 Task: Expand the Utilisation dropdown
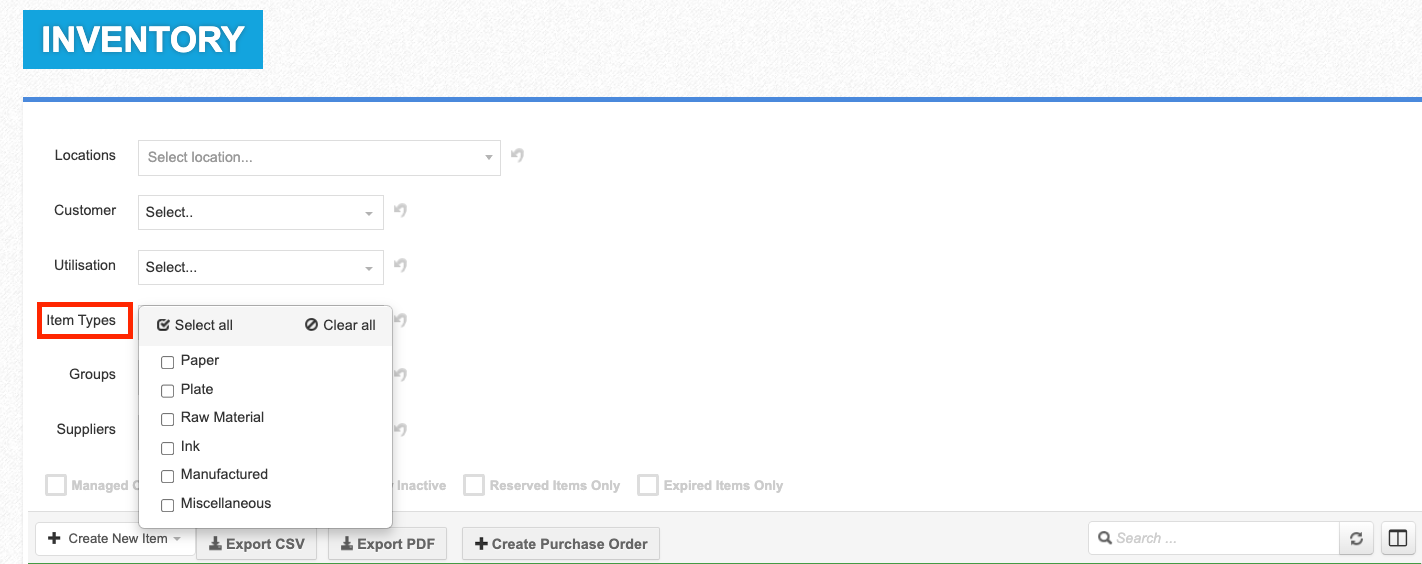pyautogui.click(x=261, y=267)
